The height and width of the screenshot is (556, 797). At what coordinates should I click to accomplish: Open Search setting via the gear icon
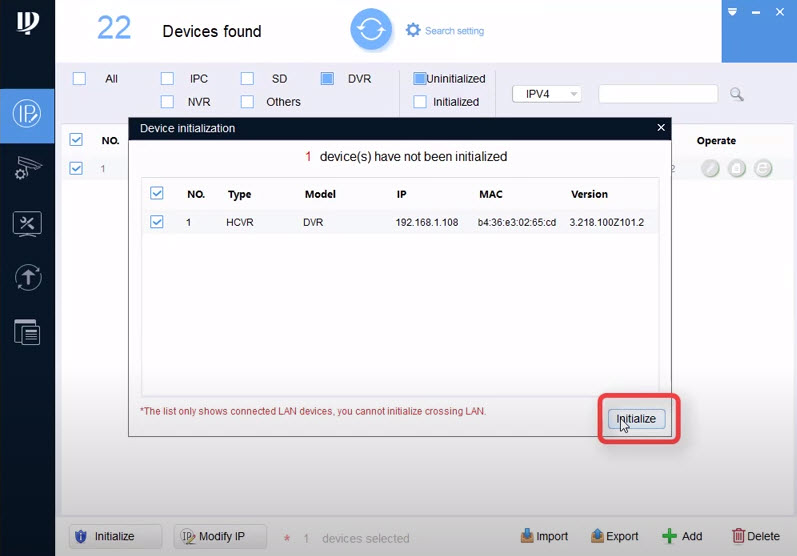[x=413, y=31]
